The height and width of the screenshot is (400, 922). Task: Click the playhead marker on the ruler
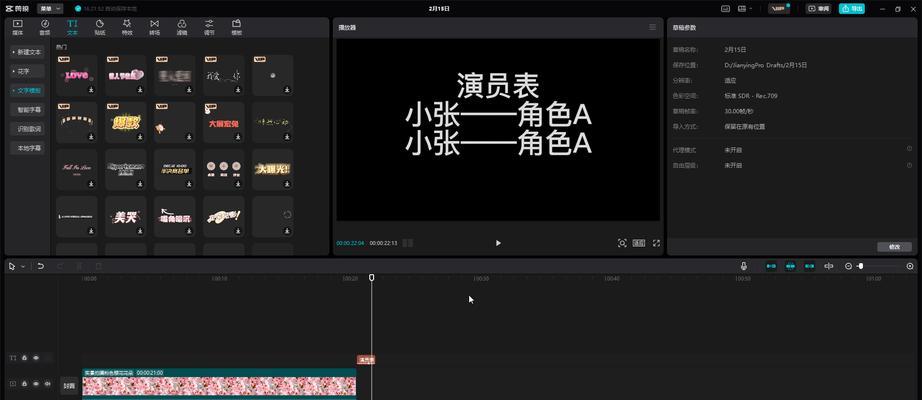372,277
